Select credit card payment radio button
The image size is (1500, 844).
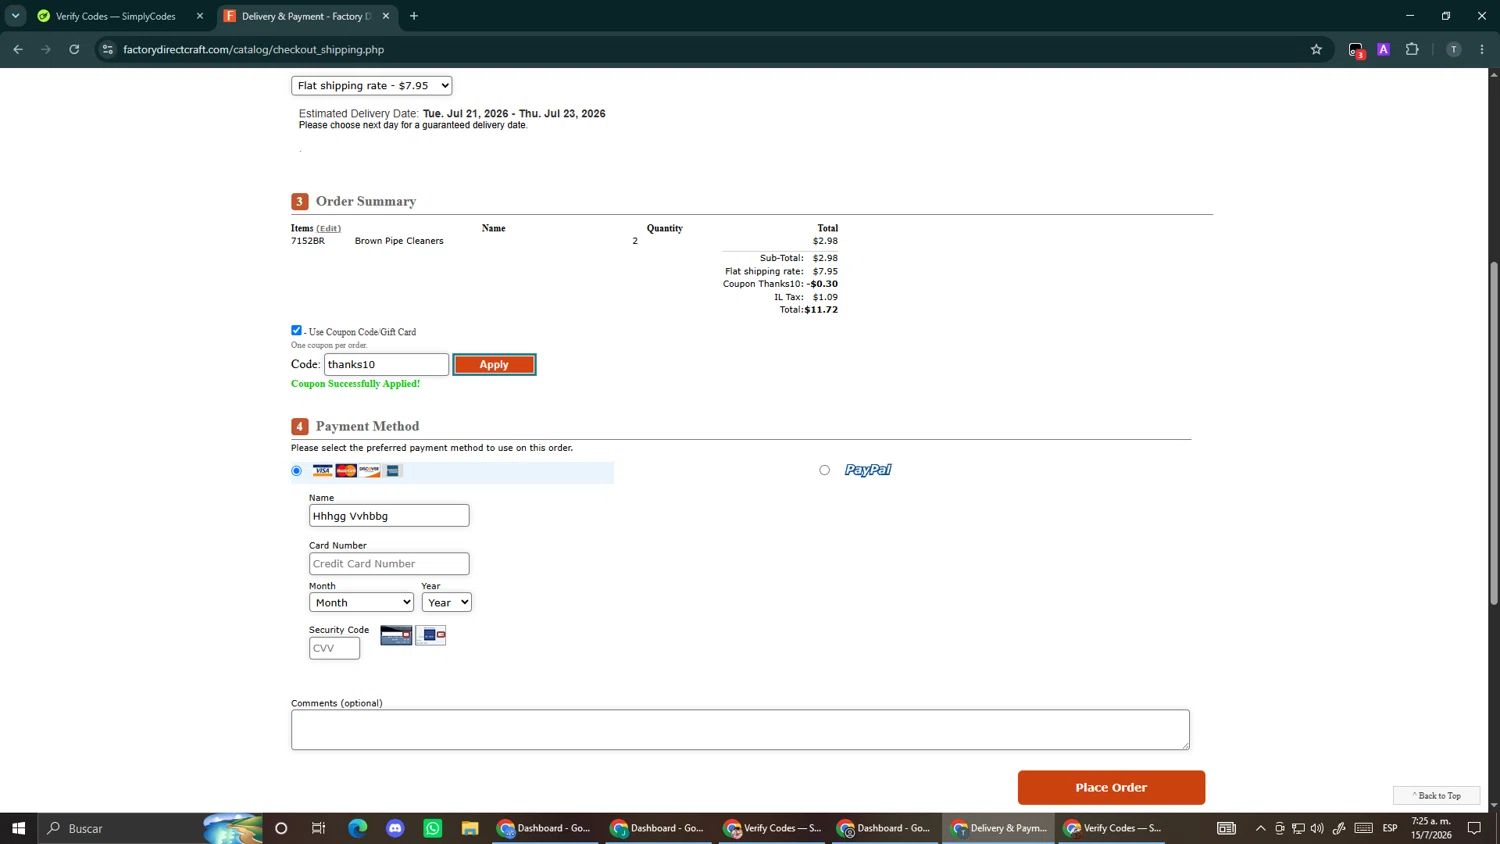pos(296,471)
